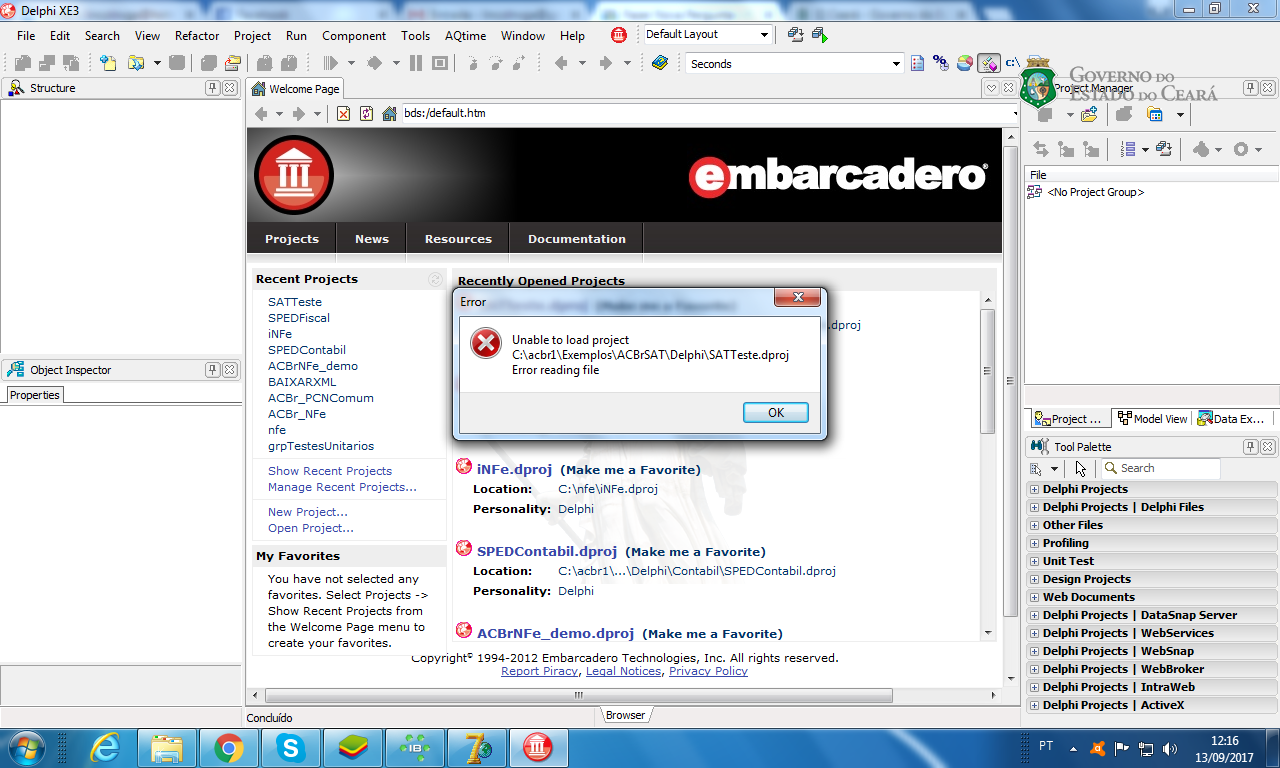Image resolution: width=1280 pixels, height=768 pixels.
Task: Open the Component menu
Action: (x=354, y=35)
